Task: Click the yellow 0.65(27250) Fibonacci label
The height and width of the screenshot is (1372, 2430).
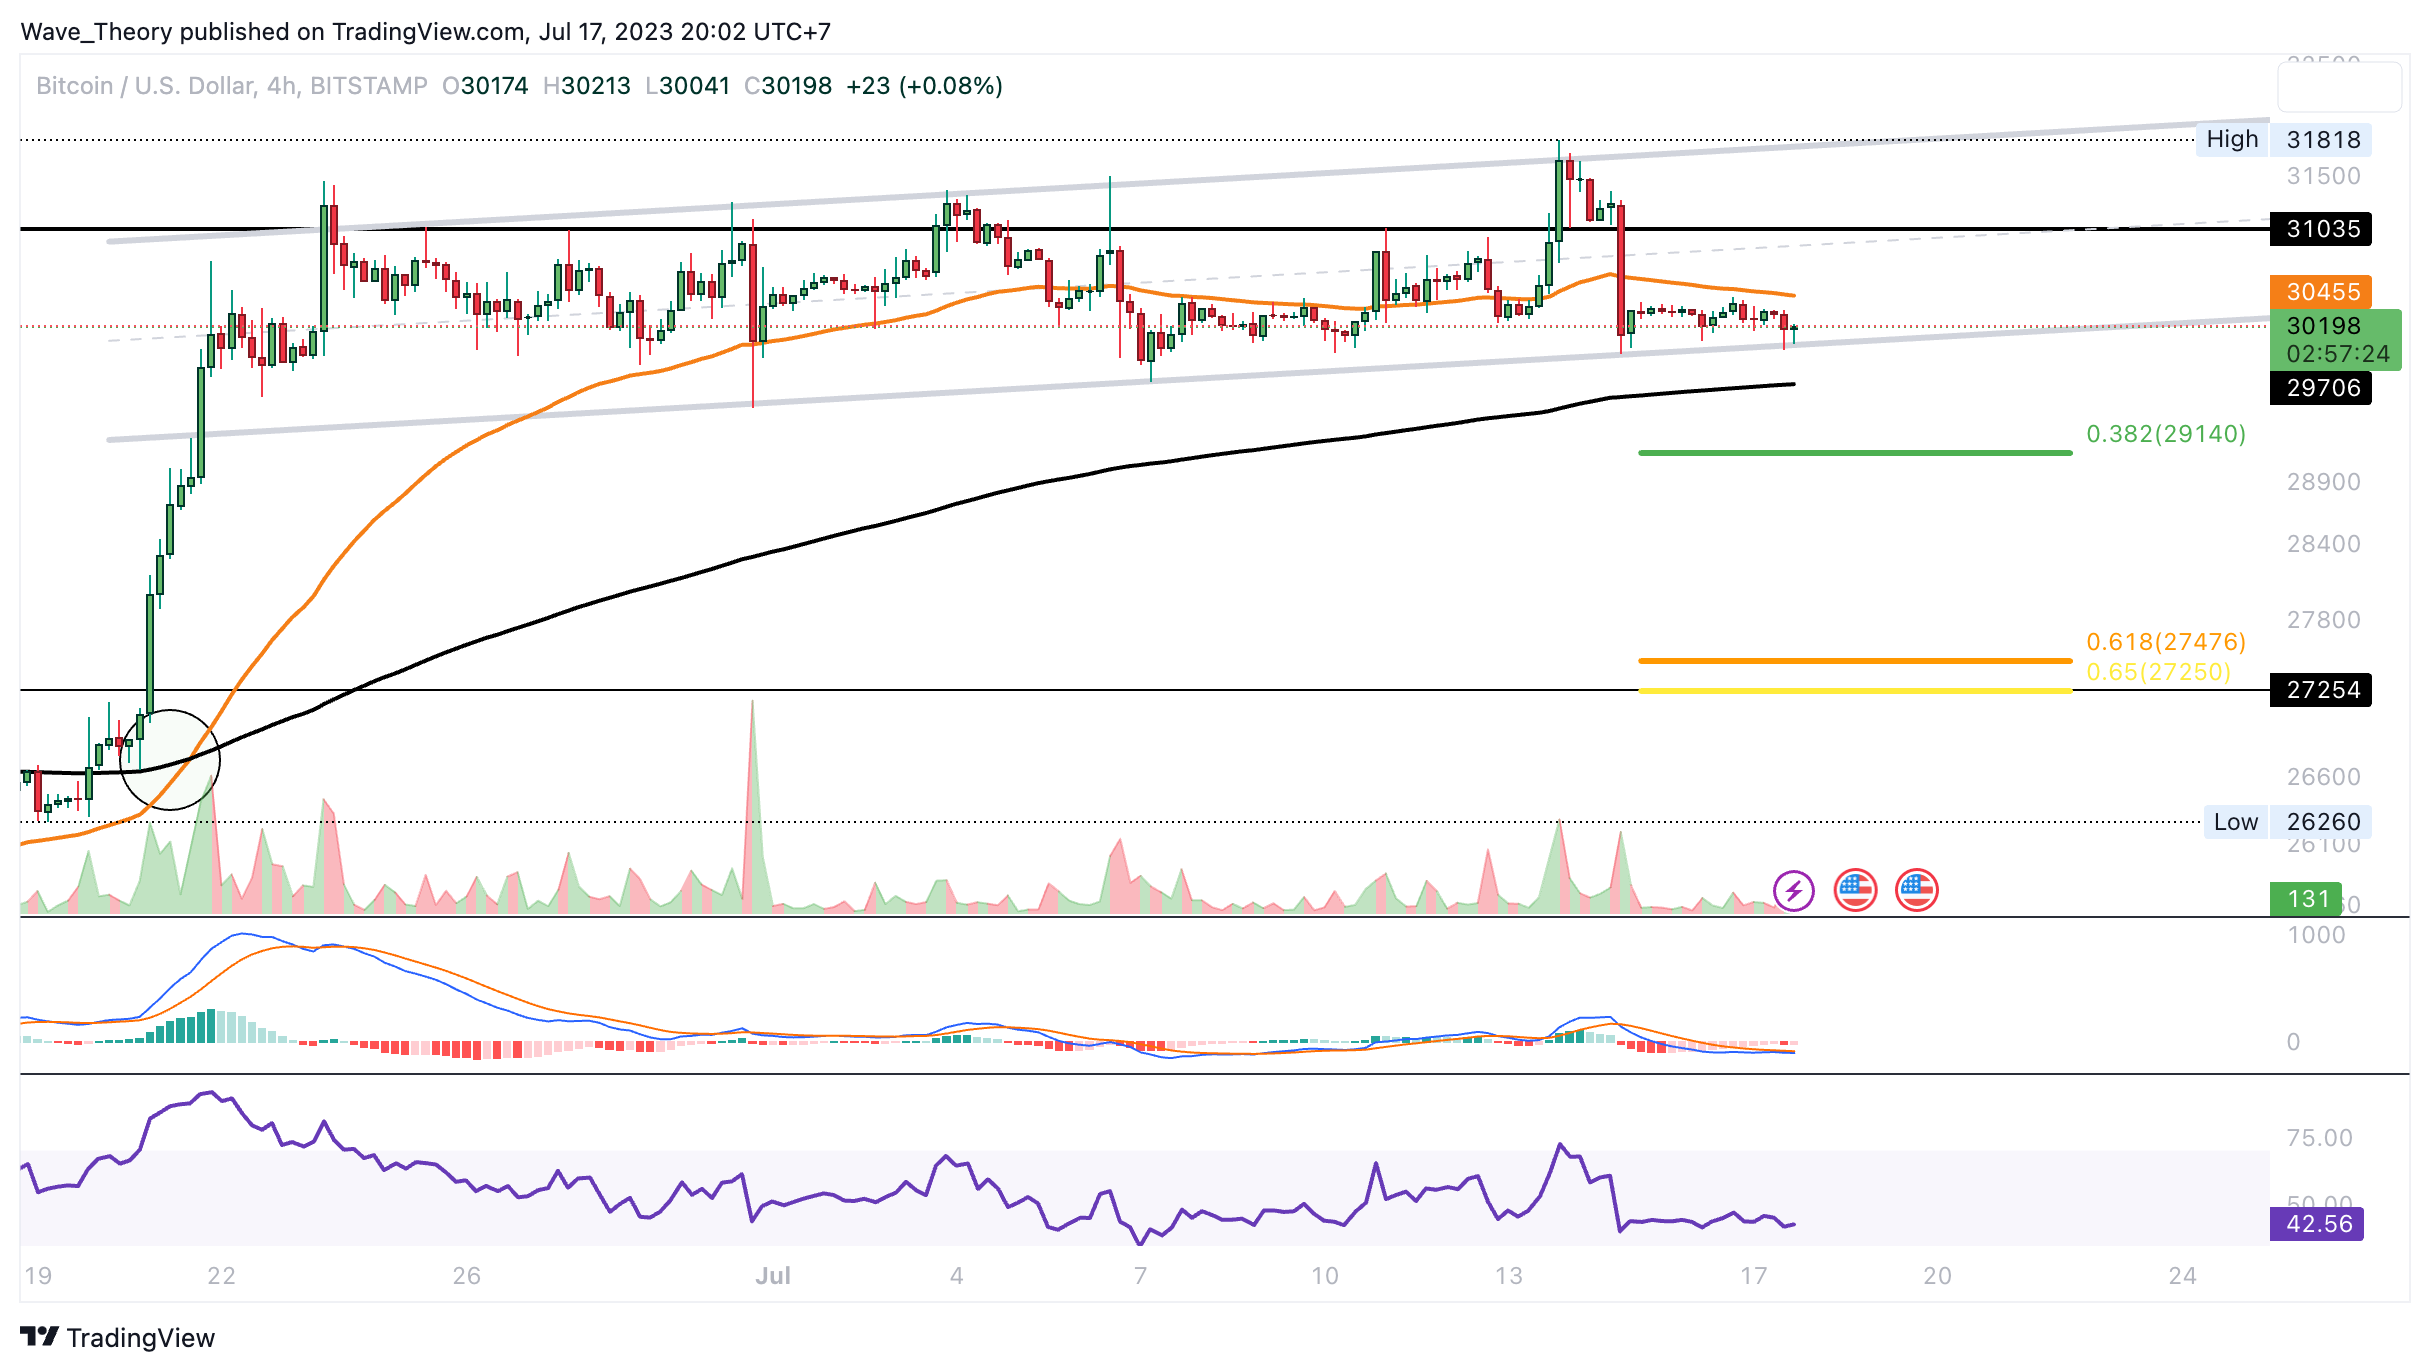Action: coord(2158,672)
